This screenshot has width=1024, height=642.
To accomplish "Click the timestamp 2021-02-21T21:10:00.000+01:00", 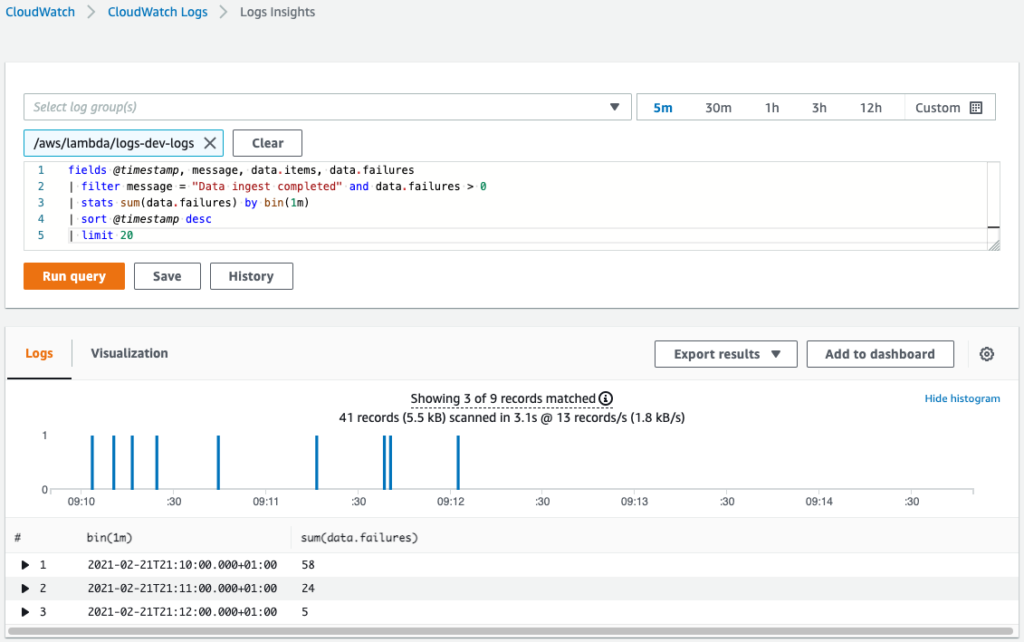I will coord(182,565).
